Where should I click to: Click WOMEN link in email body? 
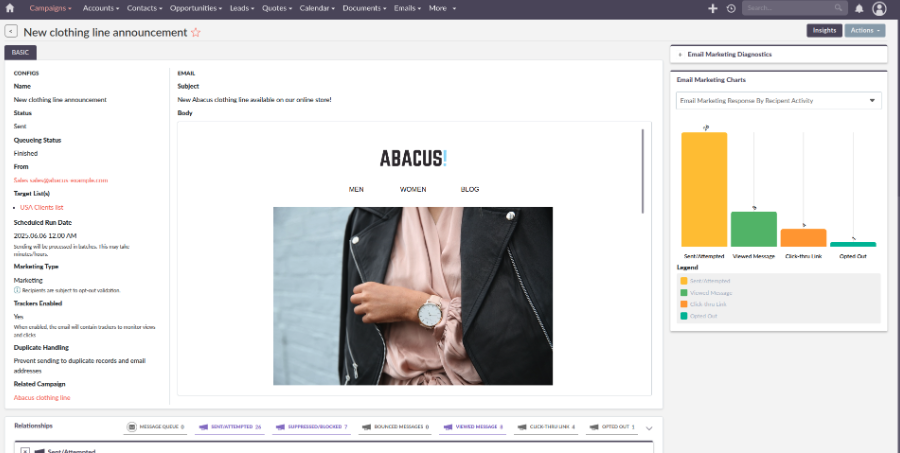(x=413, y=189)
